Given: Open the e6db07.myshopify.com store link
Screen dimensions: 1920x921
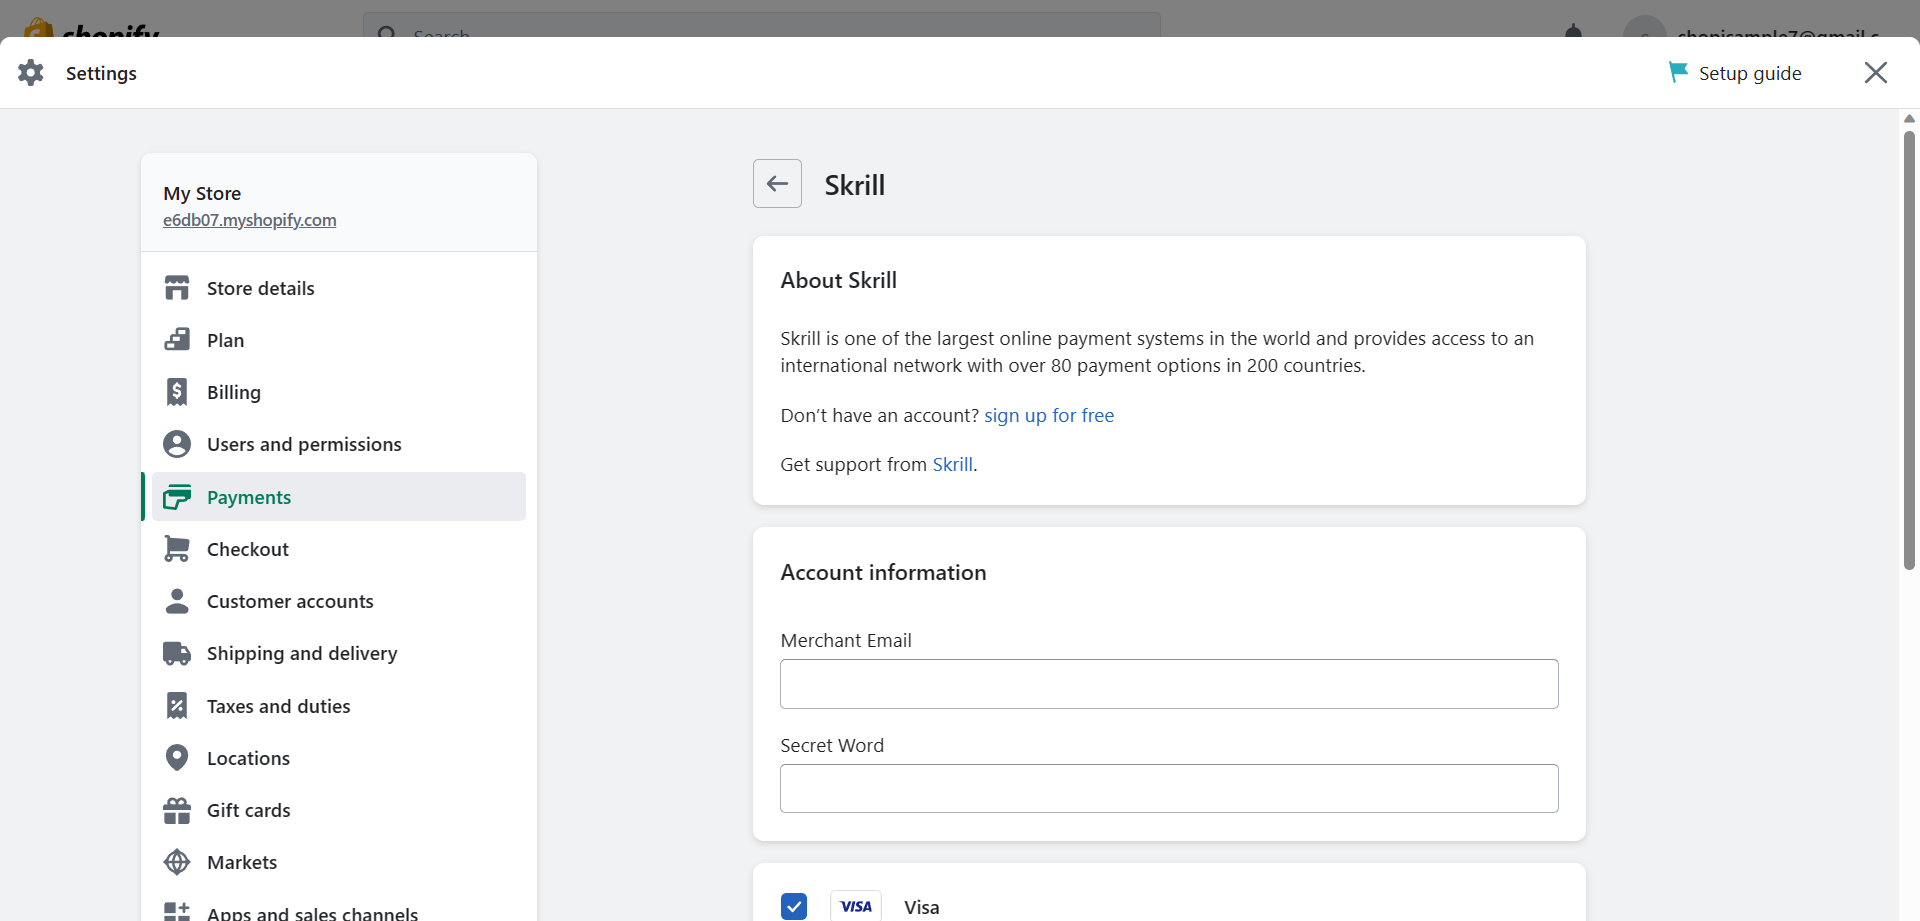Looking at the screenshot, I should coord(250,220).
